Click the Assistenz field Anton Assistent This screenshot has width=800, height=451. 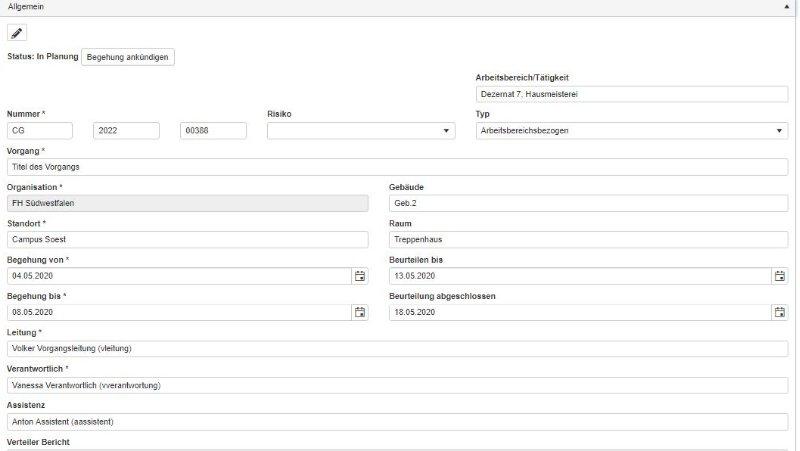396,422
